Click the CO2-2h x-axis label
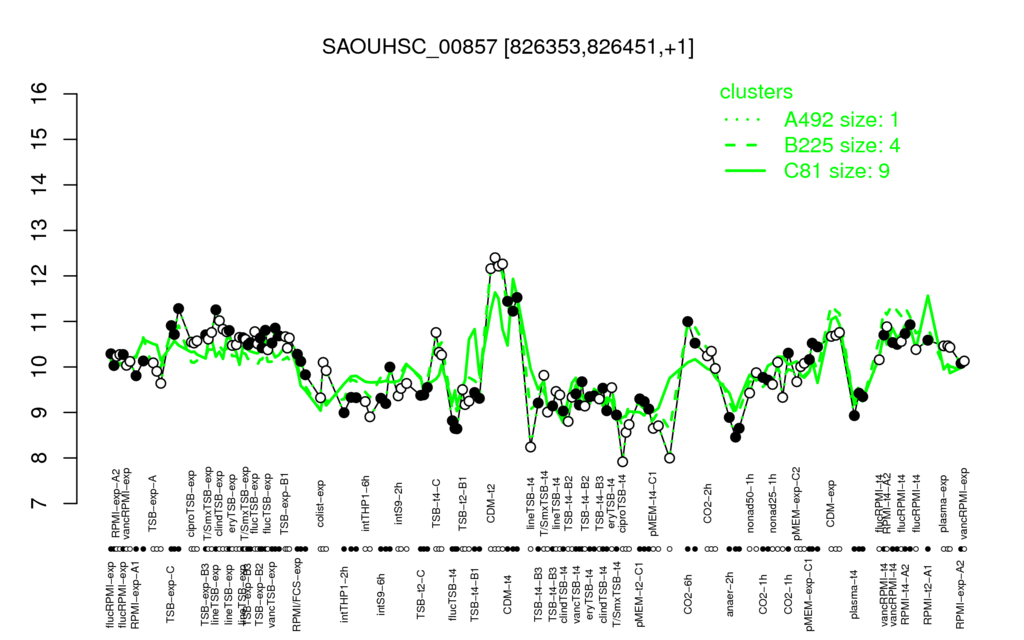The height and width of the screenshot is (640, 1024). pos(708,504)
